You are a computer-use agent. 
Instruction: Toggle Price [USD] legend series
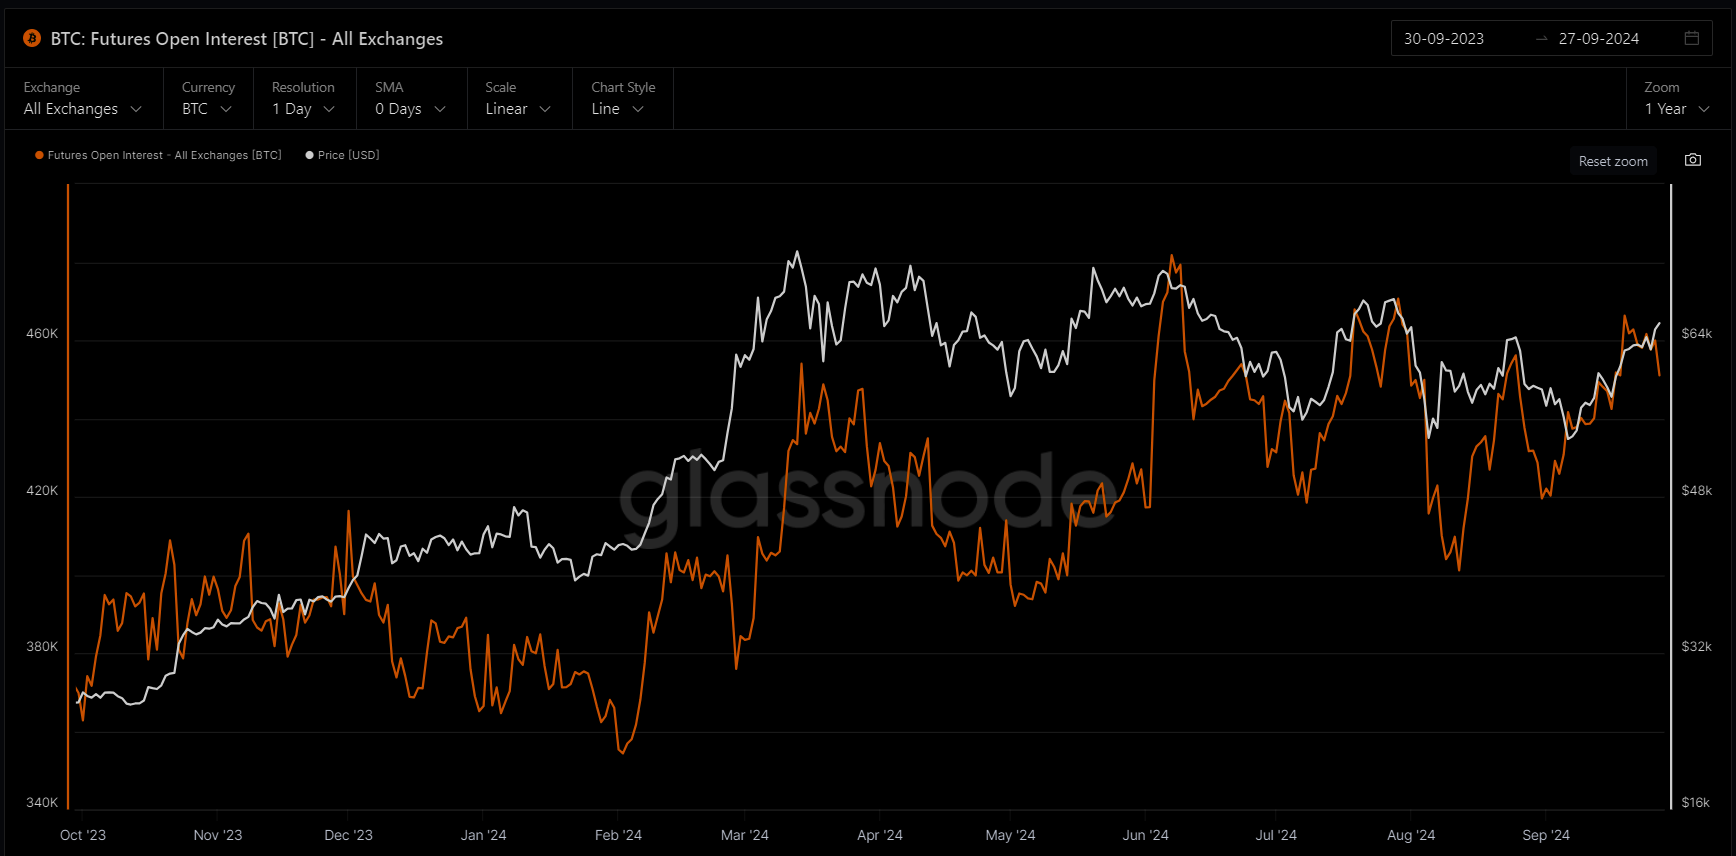point(342,155)
